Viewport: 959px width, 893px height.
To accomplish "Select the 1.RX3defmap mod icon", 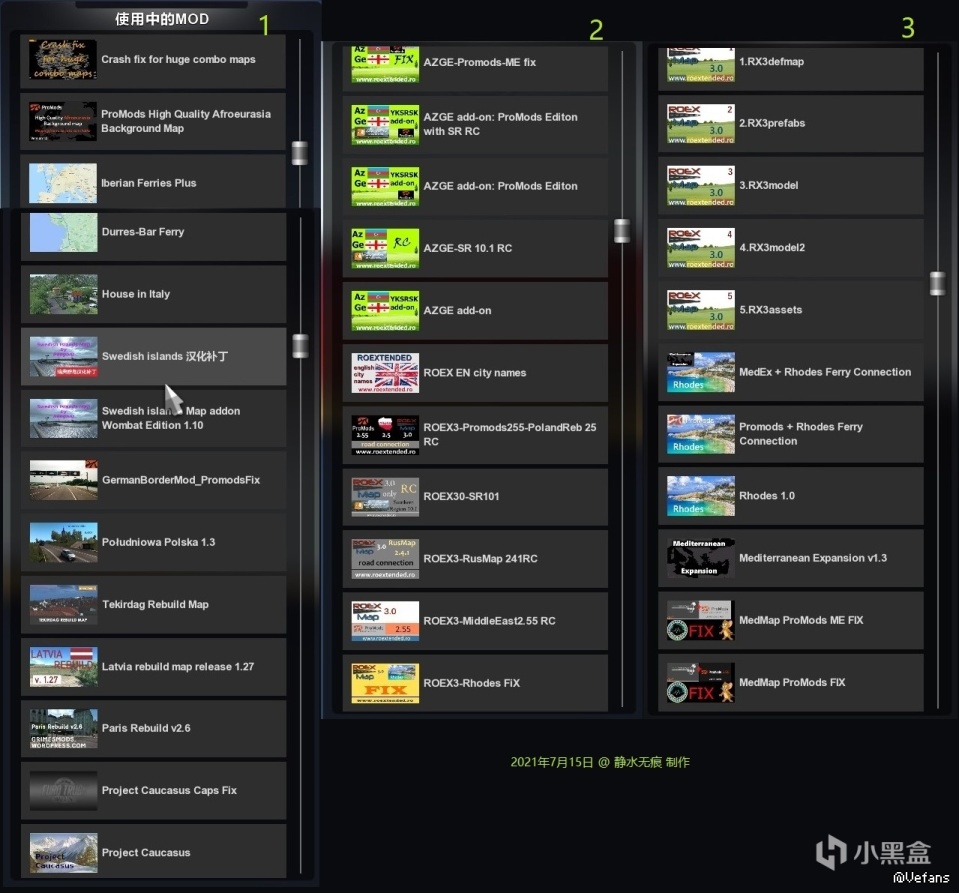I will [x=701, y=64].
